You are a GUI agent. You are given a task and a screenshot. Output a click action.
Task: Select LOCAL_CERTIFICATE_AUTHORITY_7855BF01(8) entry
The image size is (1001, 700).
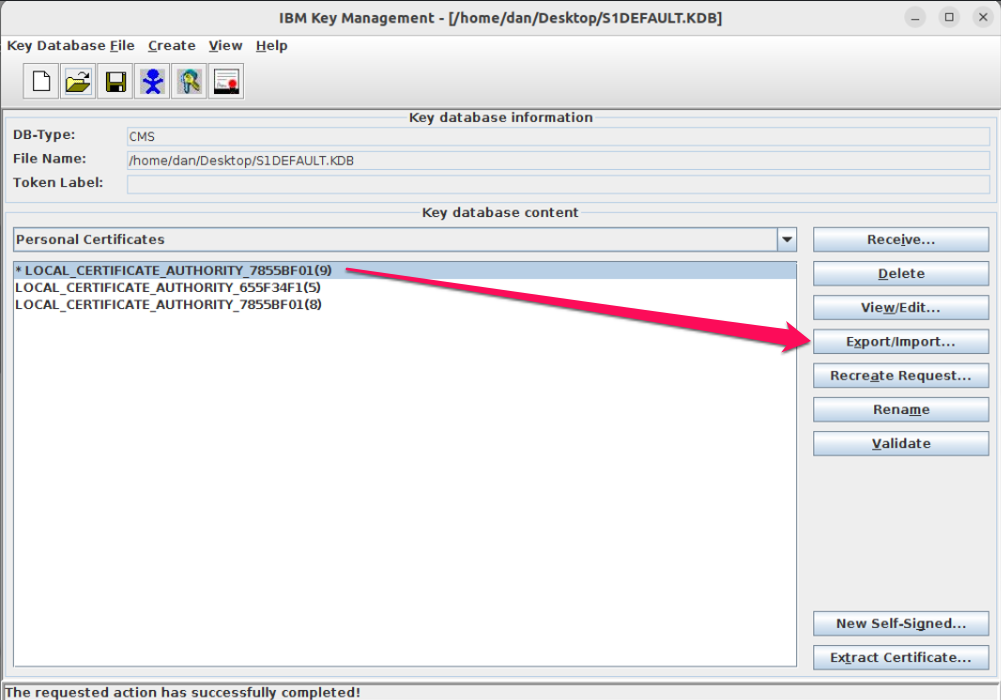(168, 304)
